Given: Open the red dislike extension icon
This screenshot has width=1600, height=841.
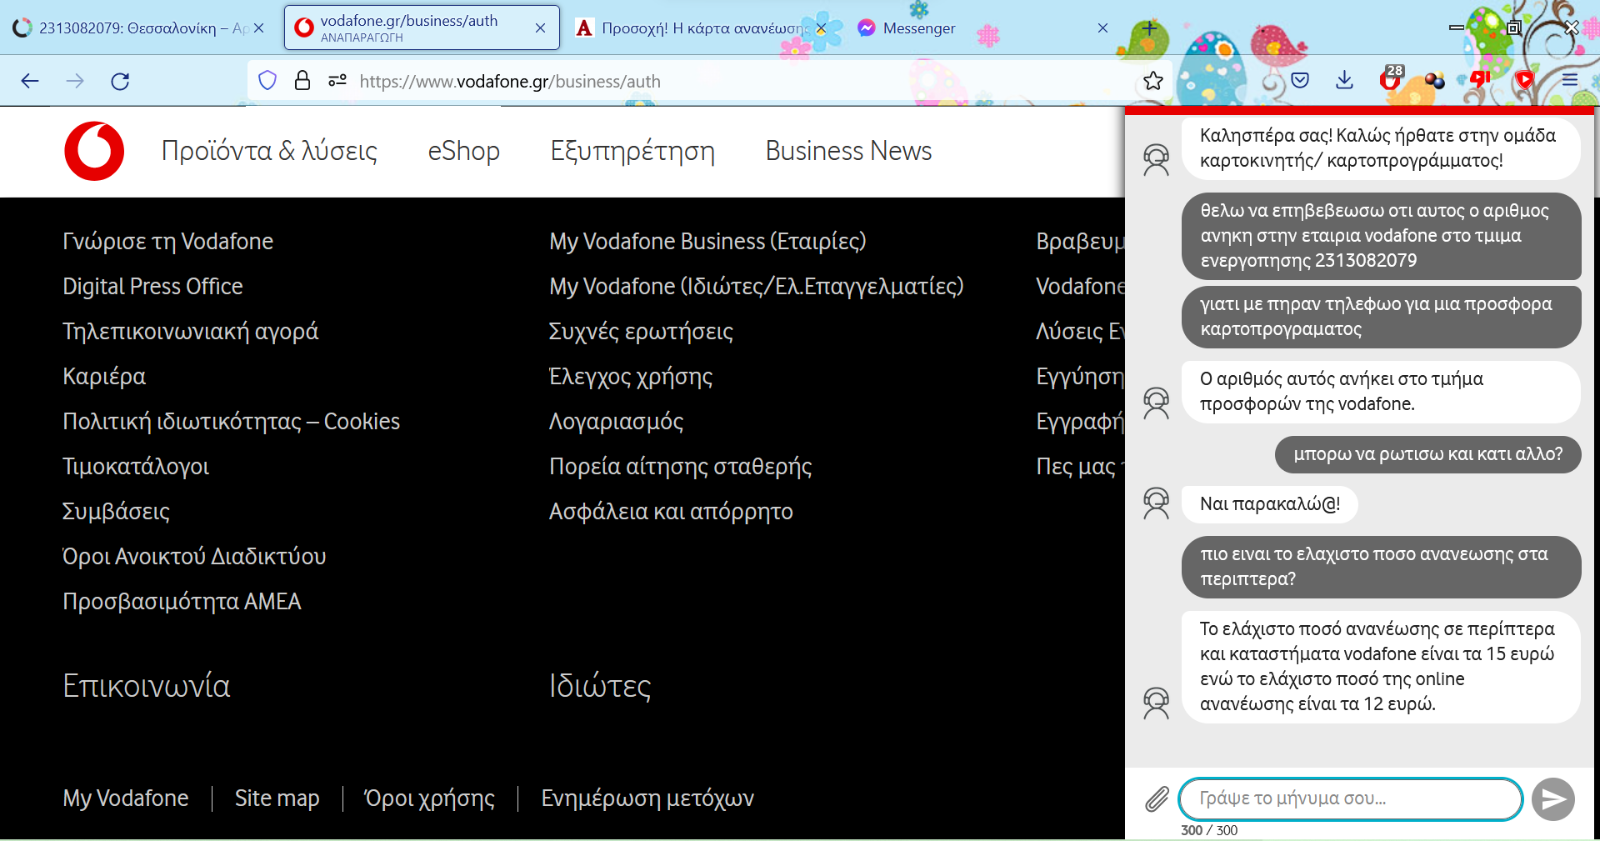Looking at the screenshot, I should tap(1480, 79).
